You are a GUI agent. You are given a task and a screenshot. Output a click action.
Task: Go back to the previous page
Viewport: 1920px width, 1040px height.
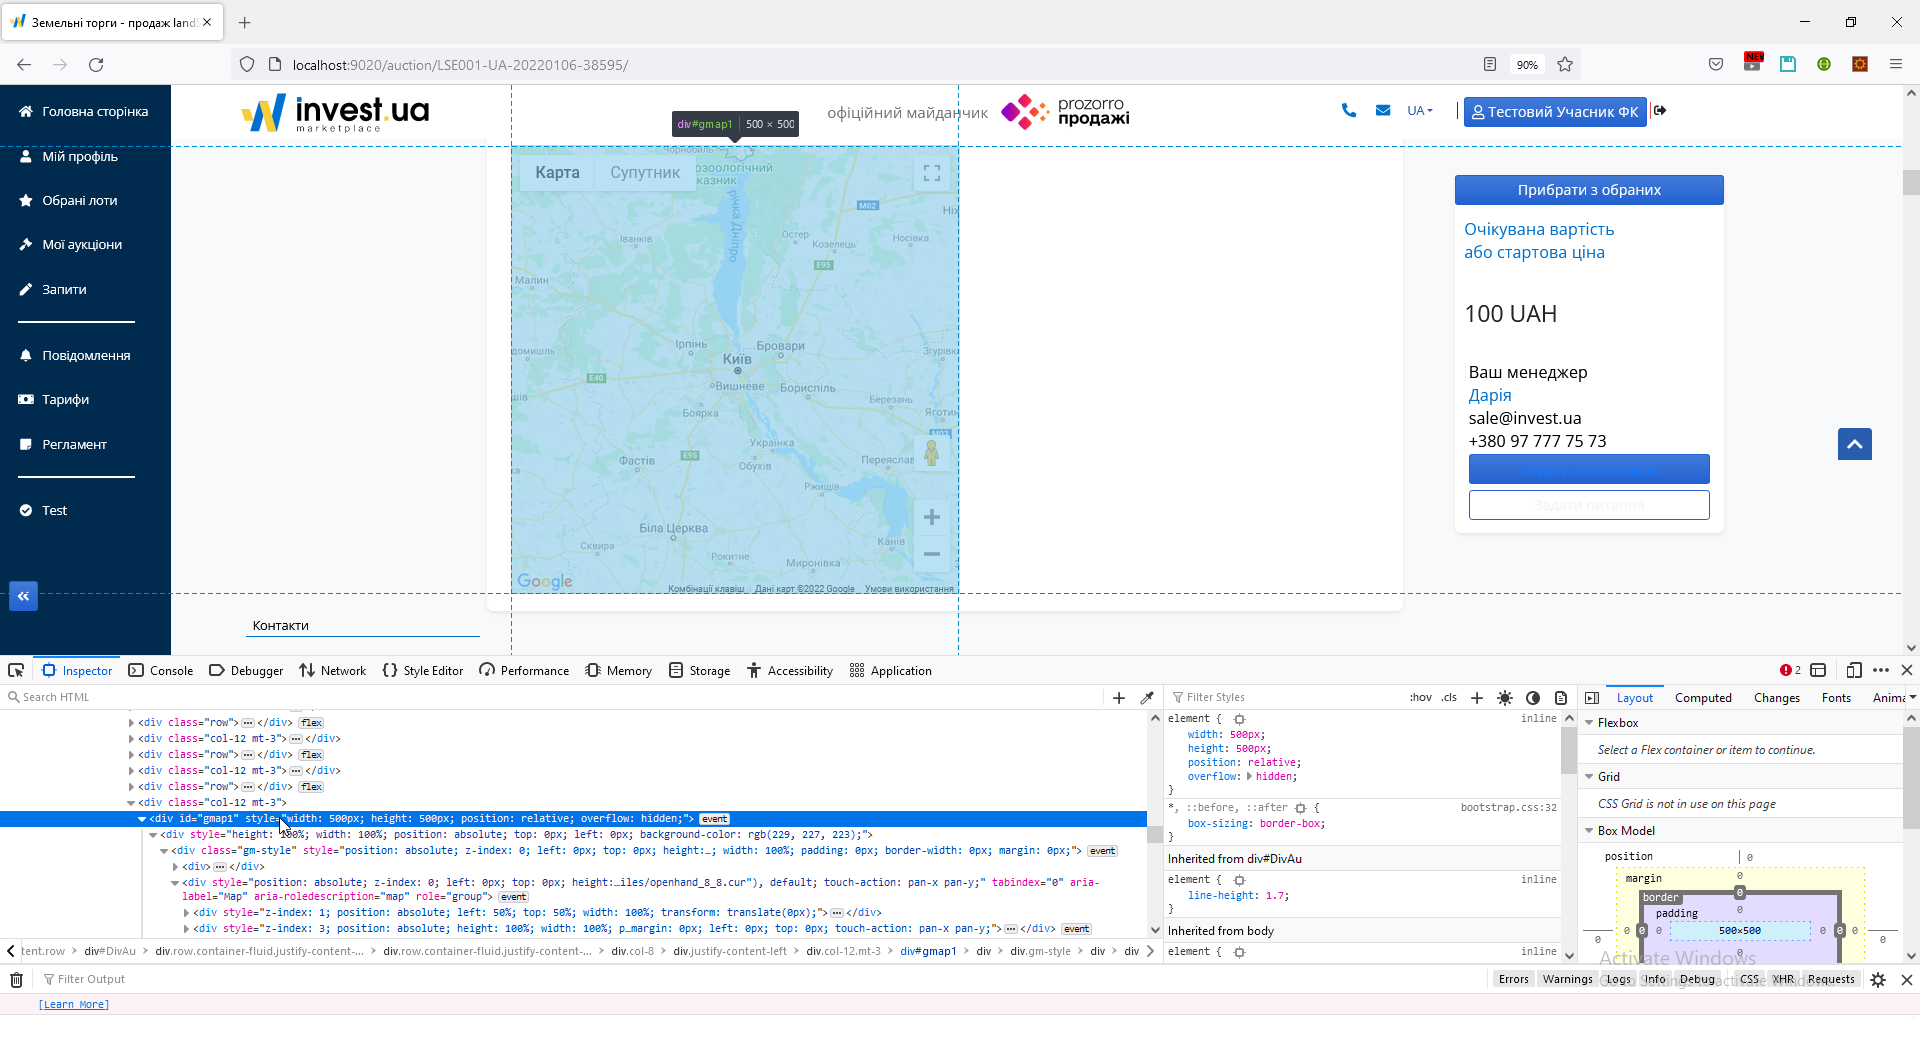click(24, 65)
